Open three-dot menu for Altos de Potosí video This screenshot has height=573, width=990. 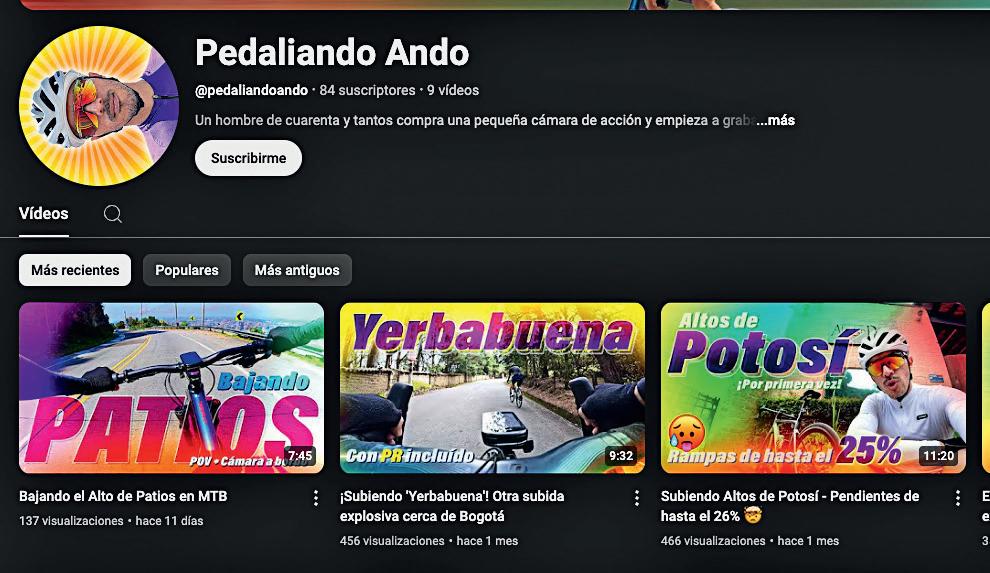(957, 498)
